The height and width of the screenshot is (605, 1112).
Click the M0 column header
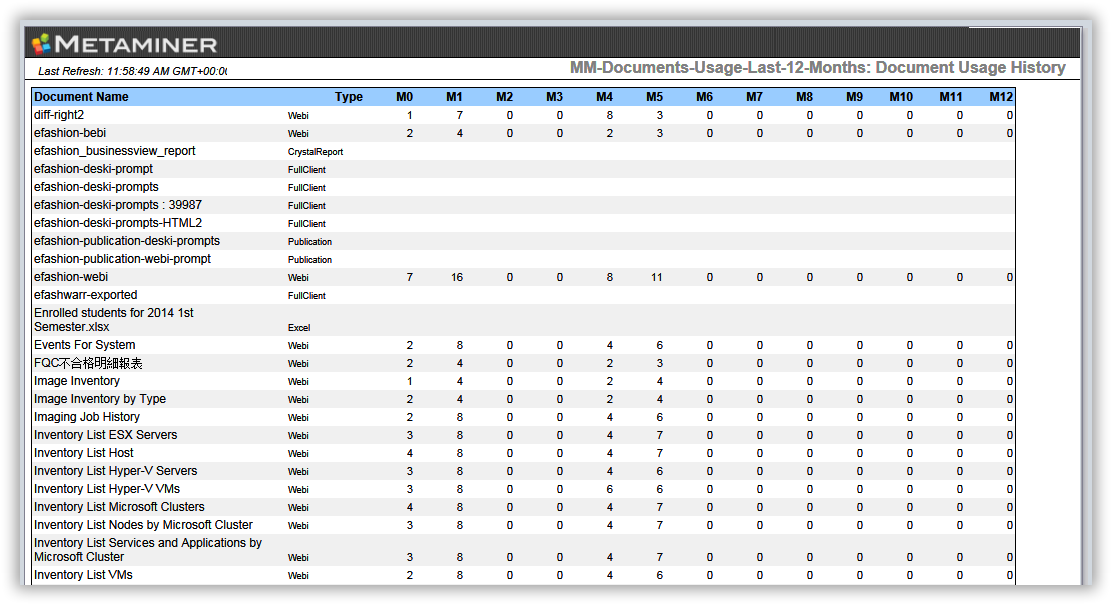pos(404,97)
